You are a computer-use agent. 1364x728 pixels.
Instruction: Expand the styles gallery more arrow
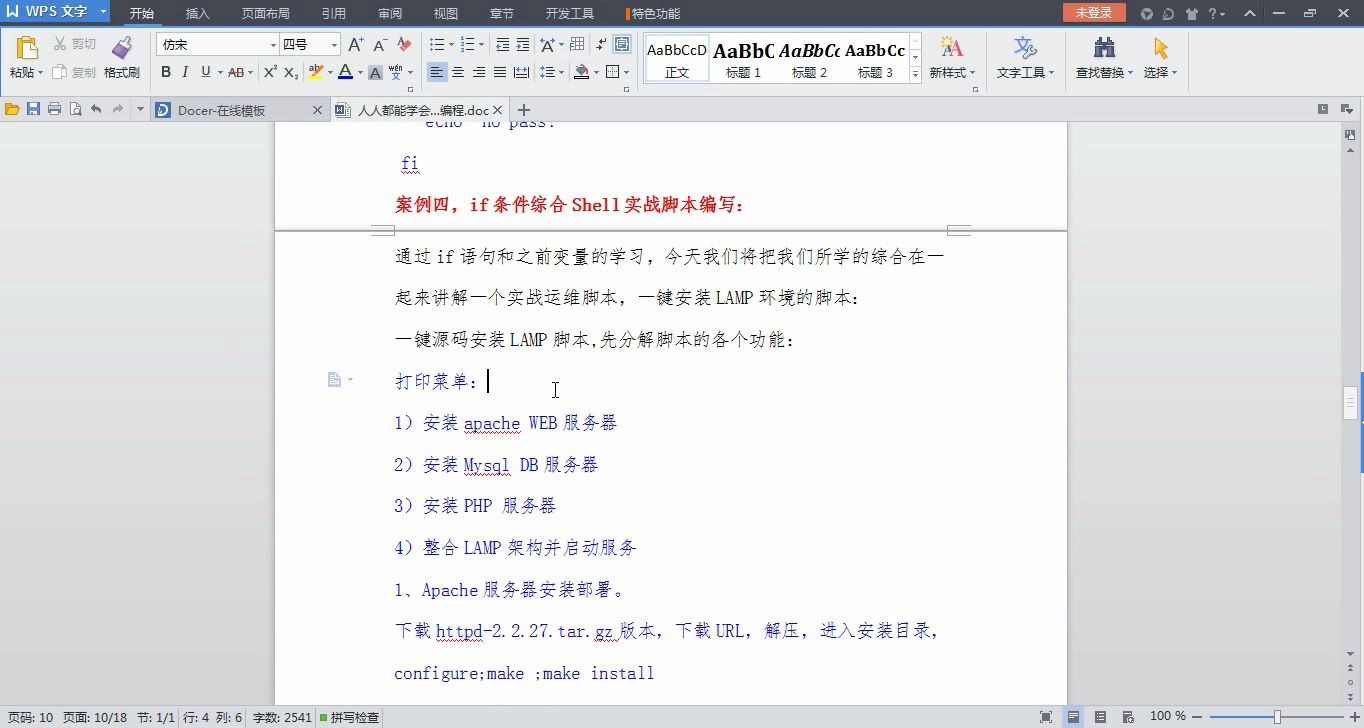[x=915, y=74]
